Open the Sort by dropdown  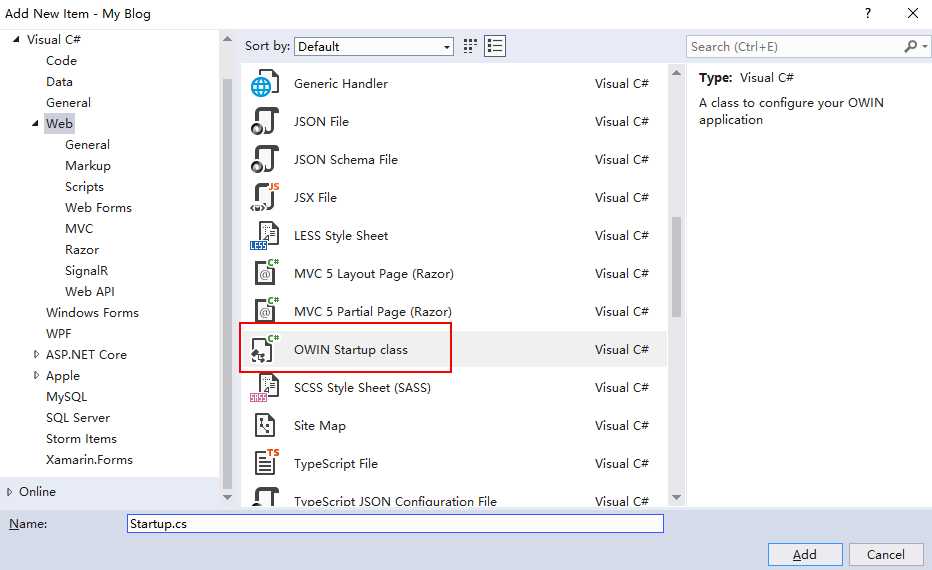pos(374,46)
